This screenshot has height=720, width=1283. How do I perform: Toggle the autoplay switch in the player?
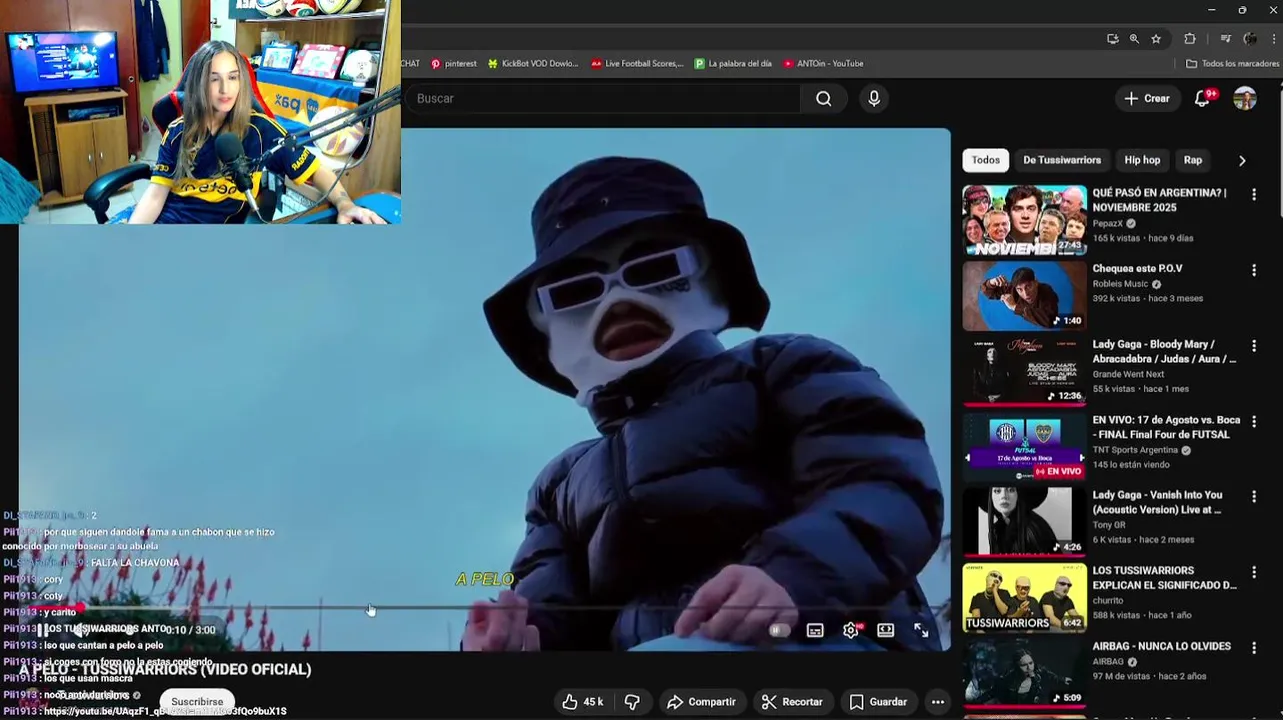click(x=780, y=630)
